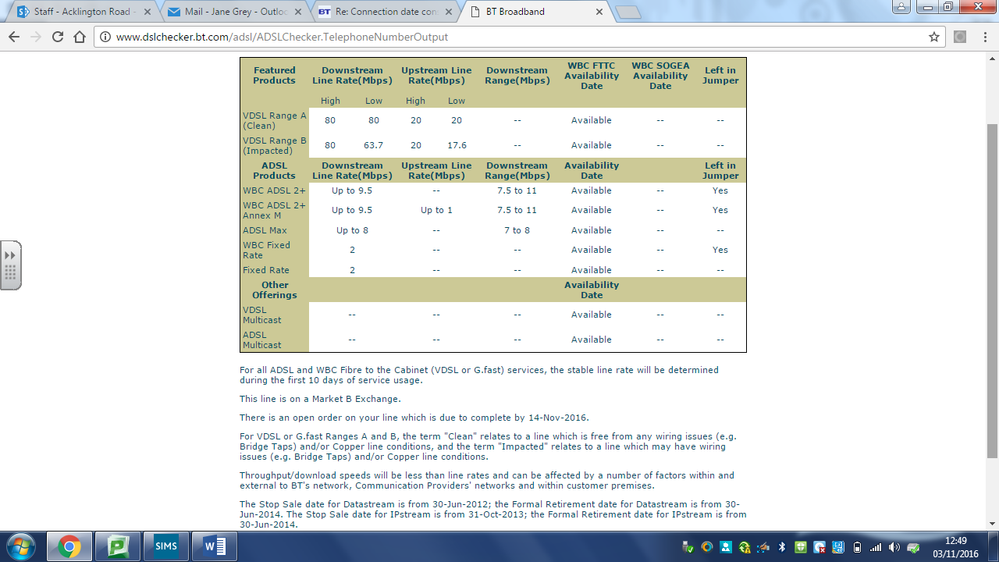Close the BT Broadband tab
This screenshot has width=999, height=562.
point(599,11)
